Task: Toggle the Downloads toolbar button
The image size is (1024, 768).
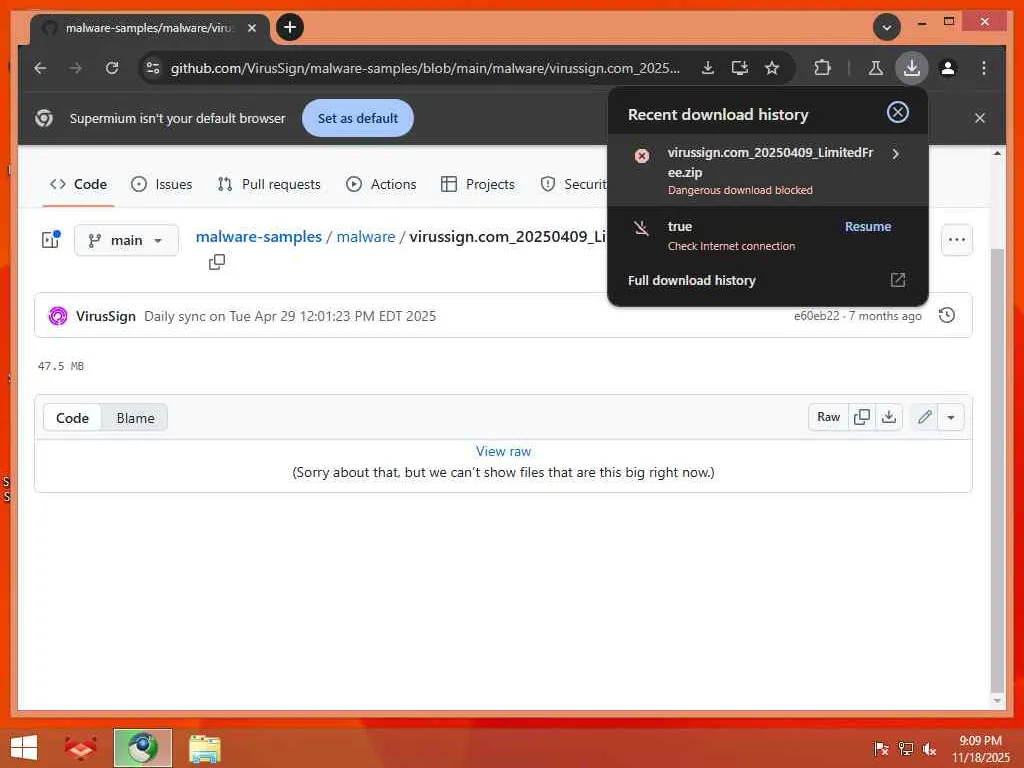Action: point(912,68)
